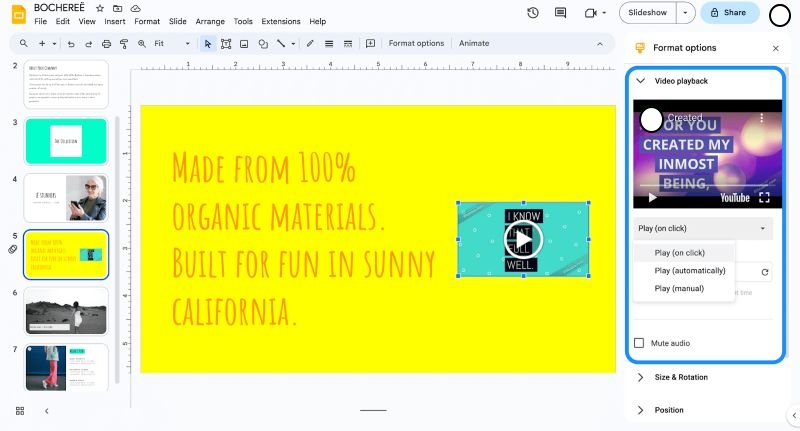Viewport: 800px width, 431px height.
Task: Click the Animate button
Action: [x=474, y=43]
